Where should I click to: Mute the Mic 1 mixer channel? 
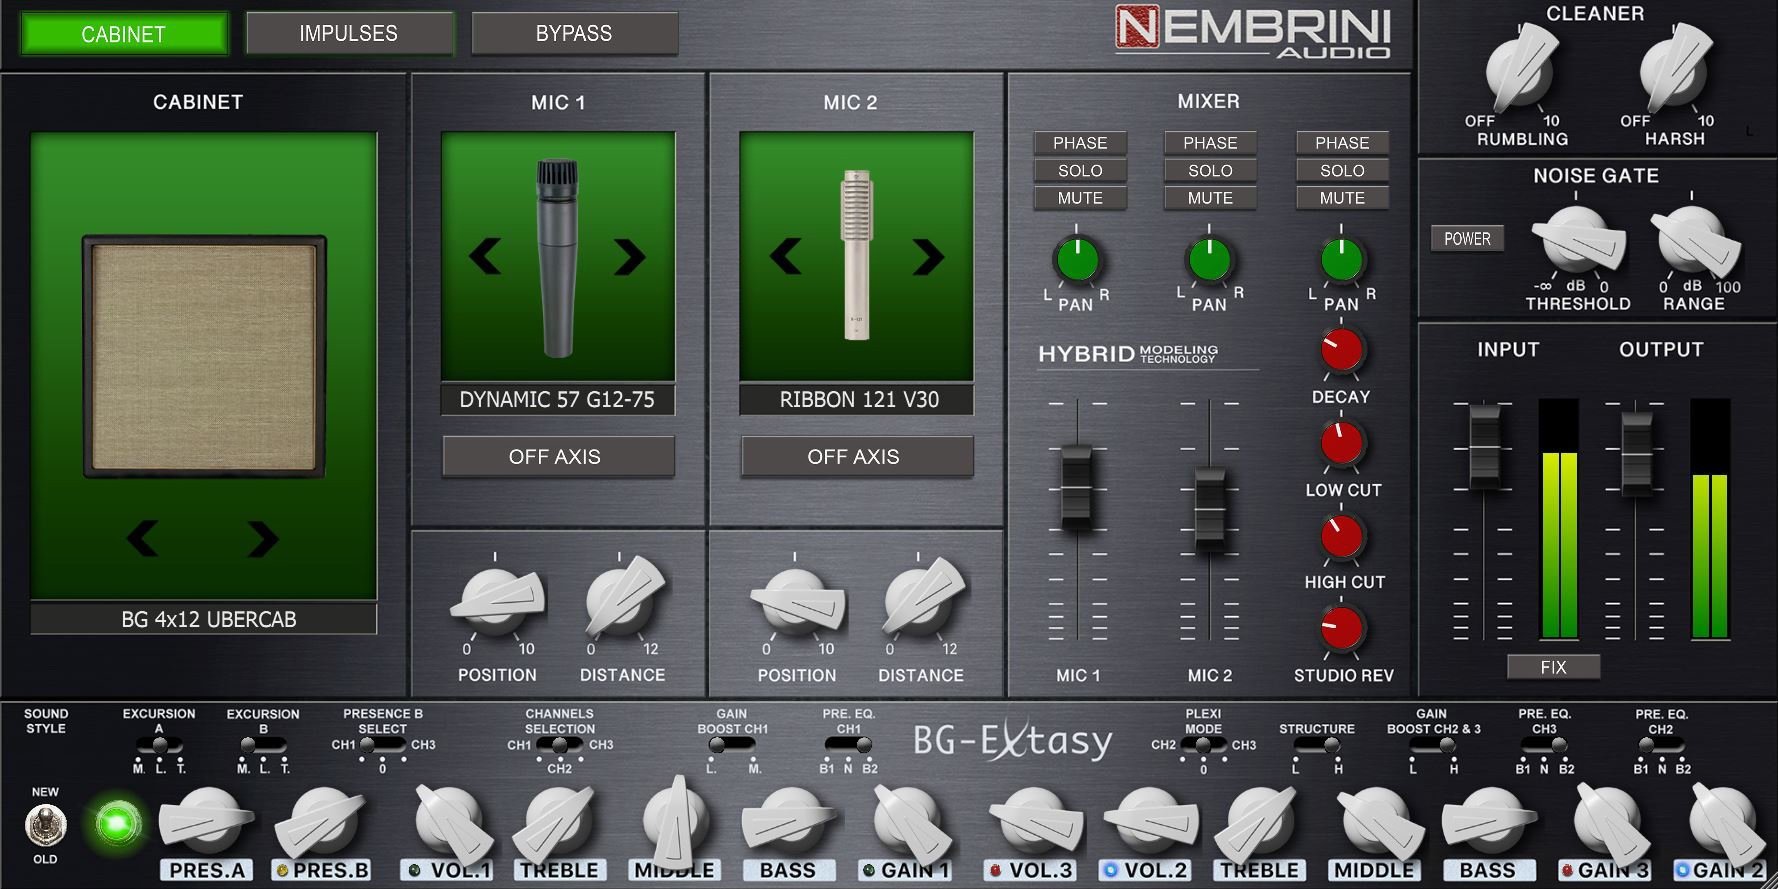pyautogui.click(x=1080, y=198)
